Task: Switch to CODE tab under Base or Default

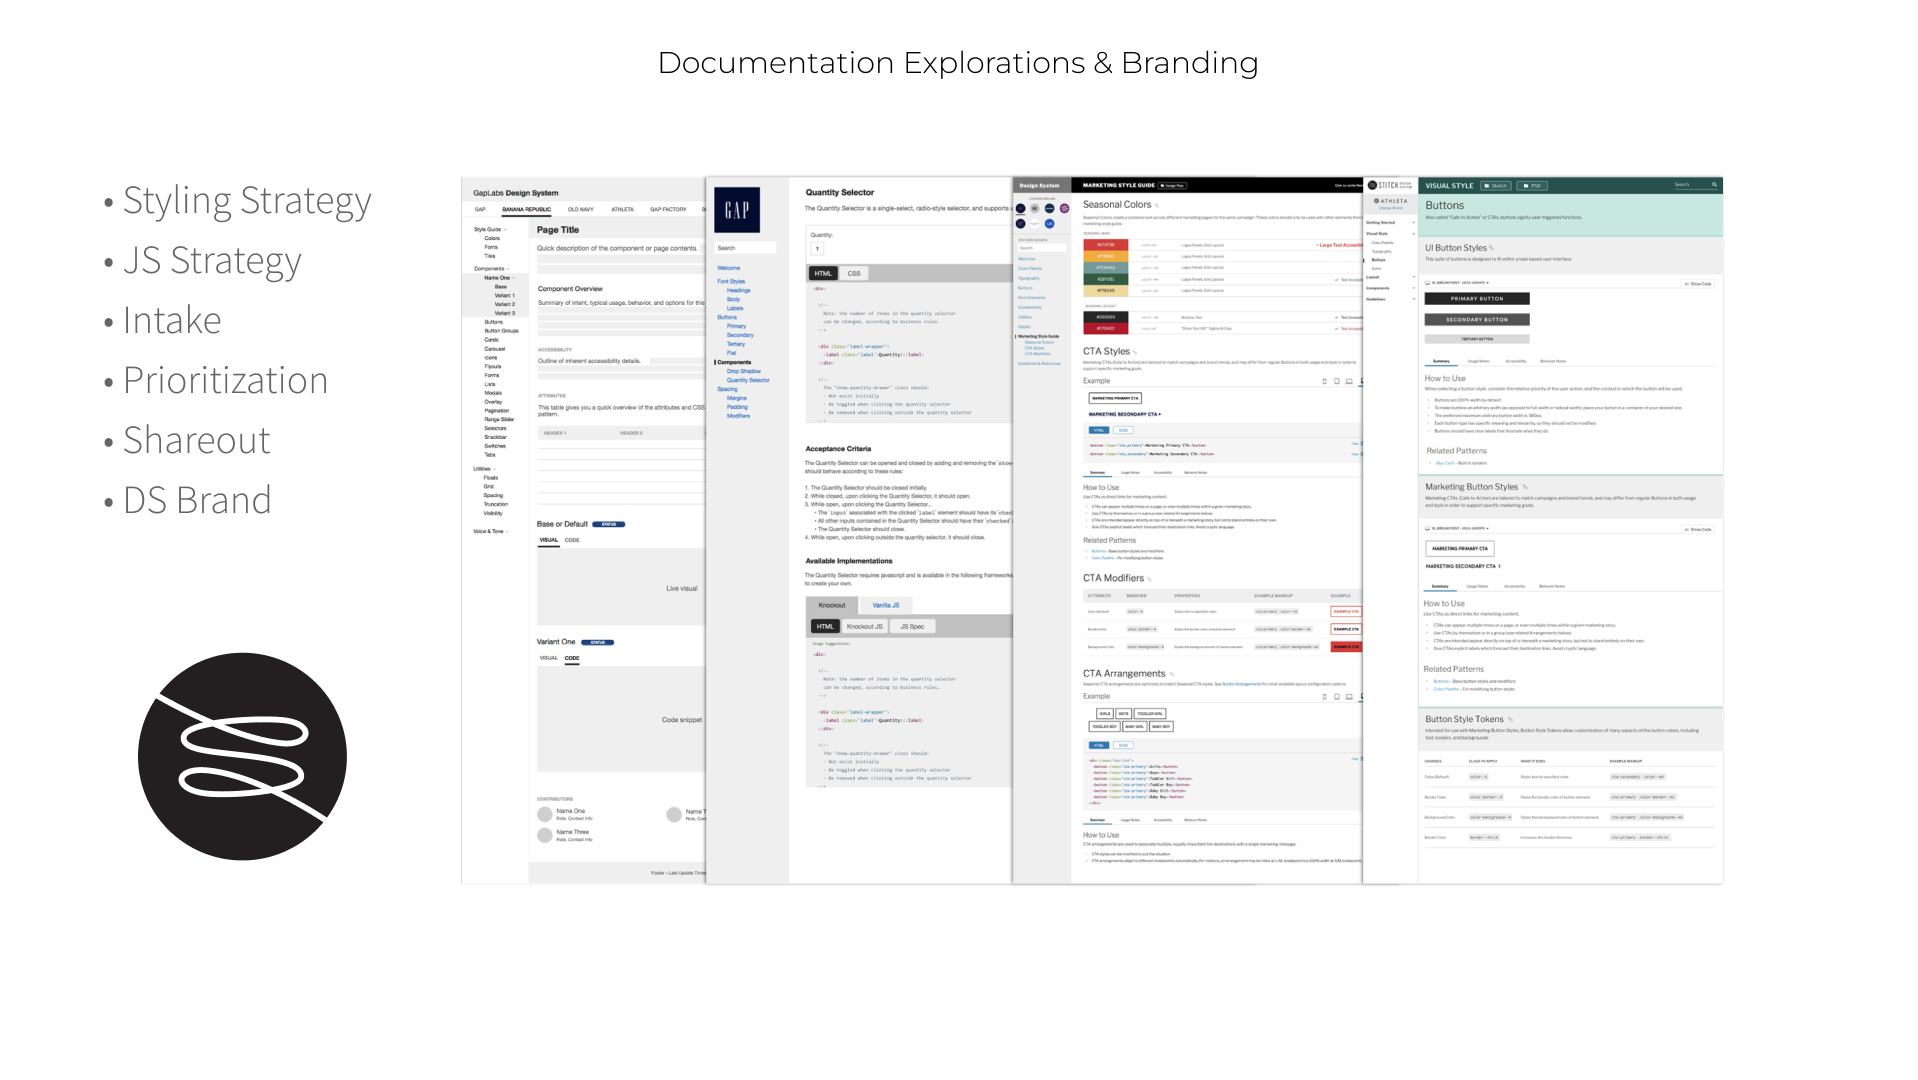Action: pyautogui.click(x=572, y=540)
